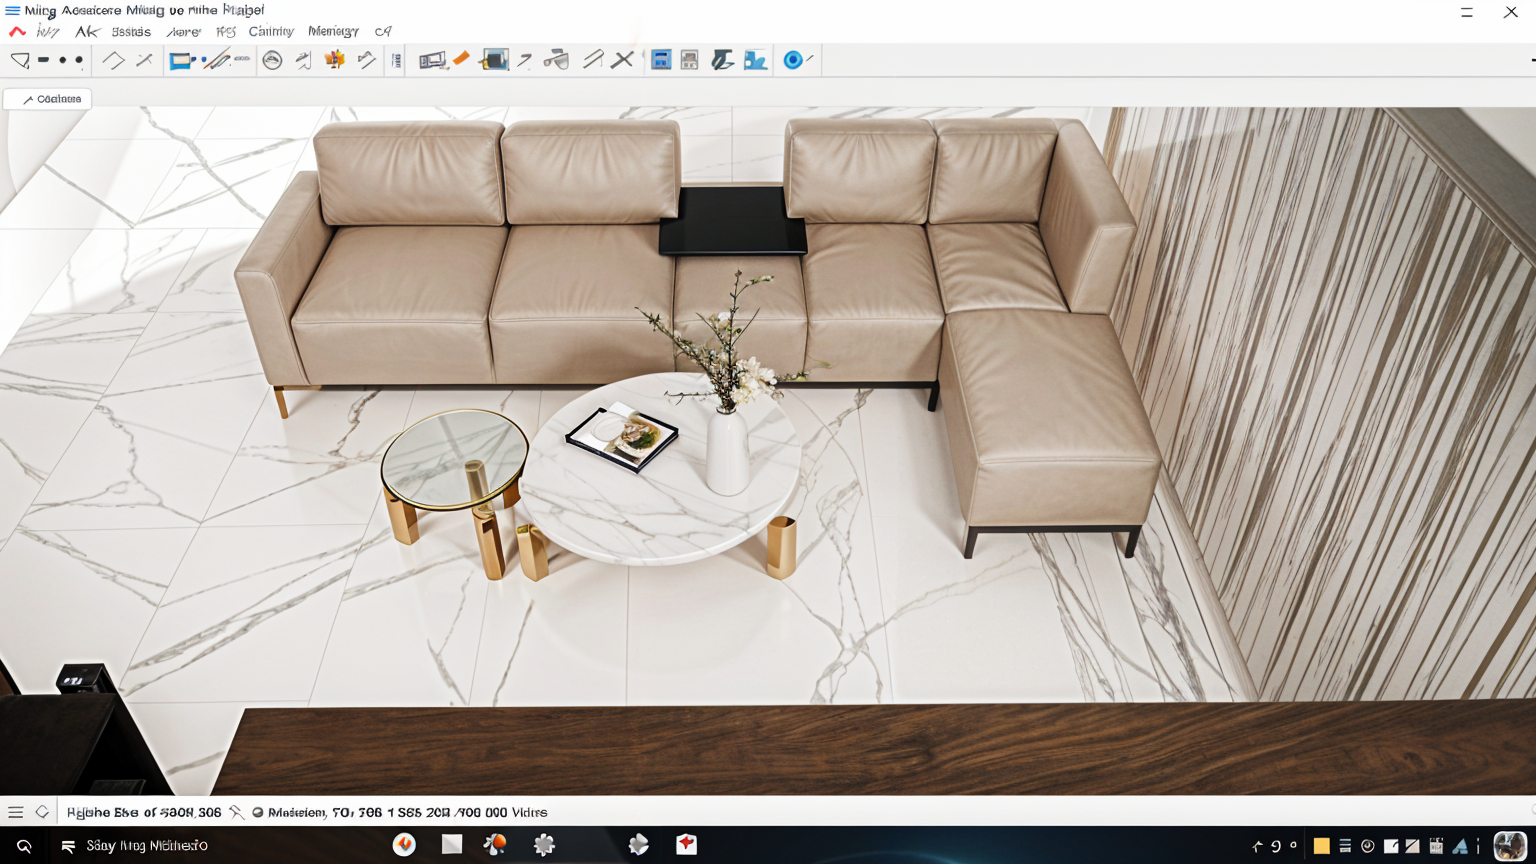
Task: Open the Memiergy menu
Action: coord(333,32)
